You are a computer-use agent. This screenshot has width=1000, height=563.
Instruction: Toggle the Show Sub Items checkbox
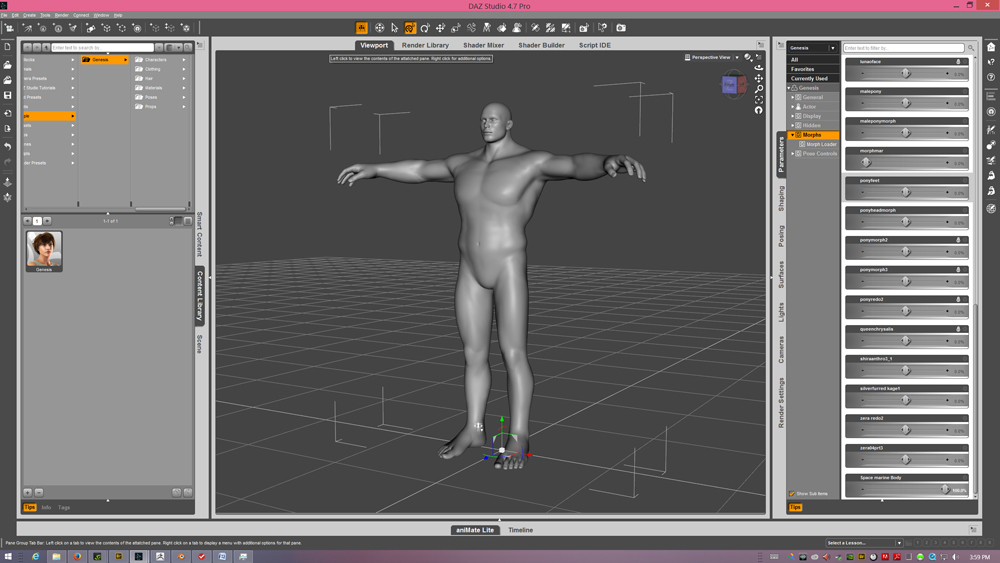(792, 493)
